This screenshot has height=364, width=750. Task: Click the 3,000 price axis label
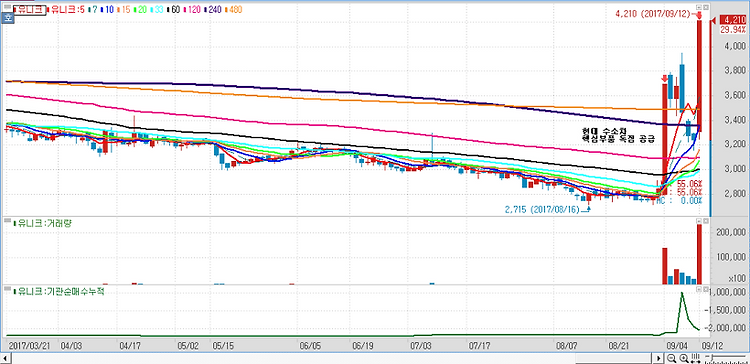point(736,169)
